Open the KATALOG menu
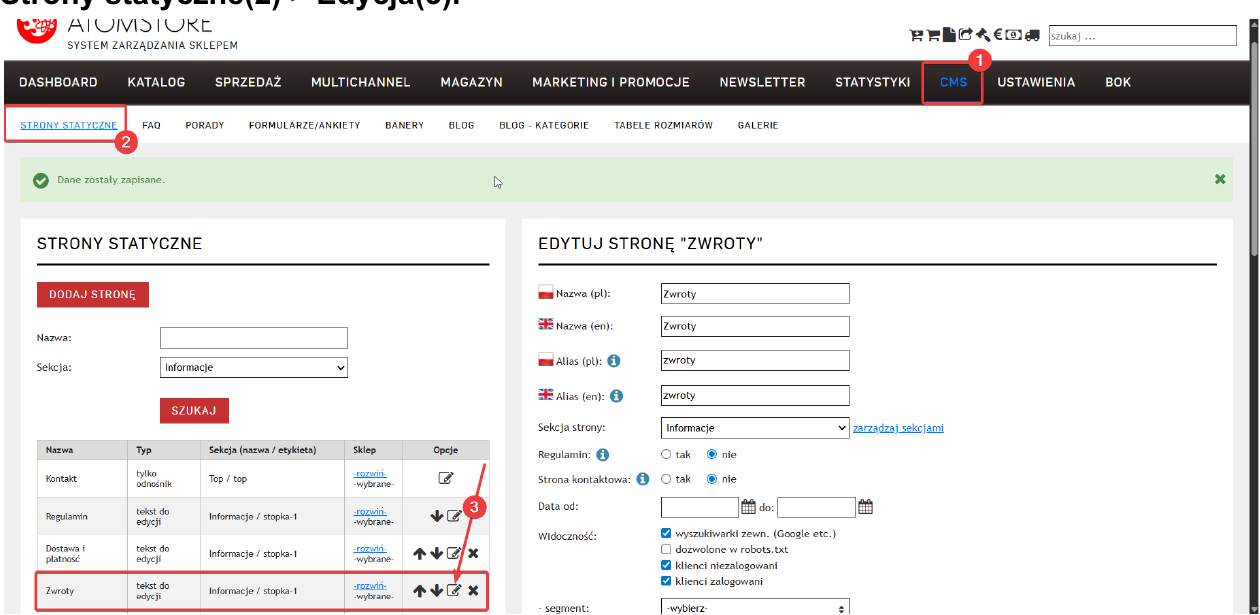The width and height of the screenshot is (1260, 615). tap(156, 82)
